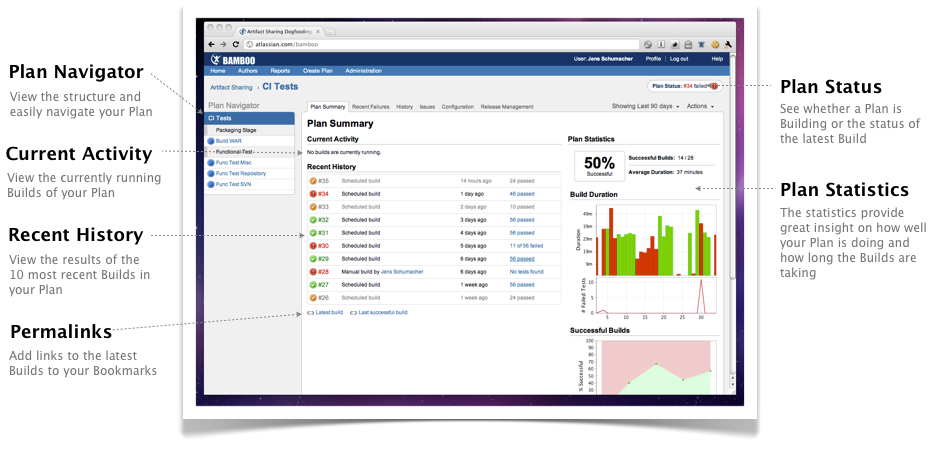
Task: Open the Release Management tab
Action: 507,107
